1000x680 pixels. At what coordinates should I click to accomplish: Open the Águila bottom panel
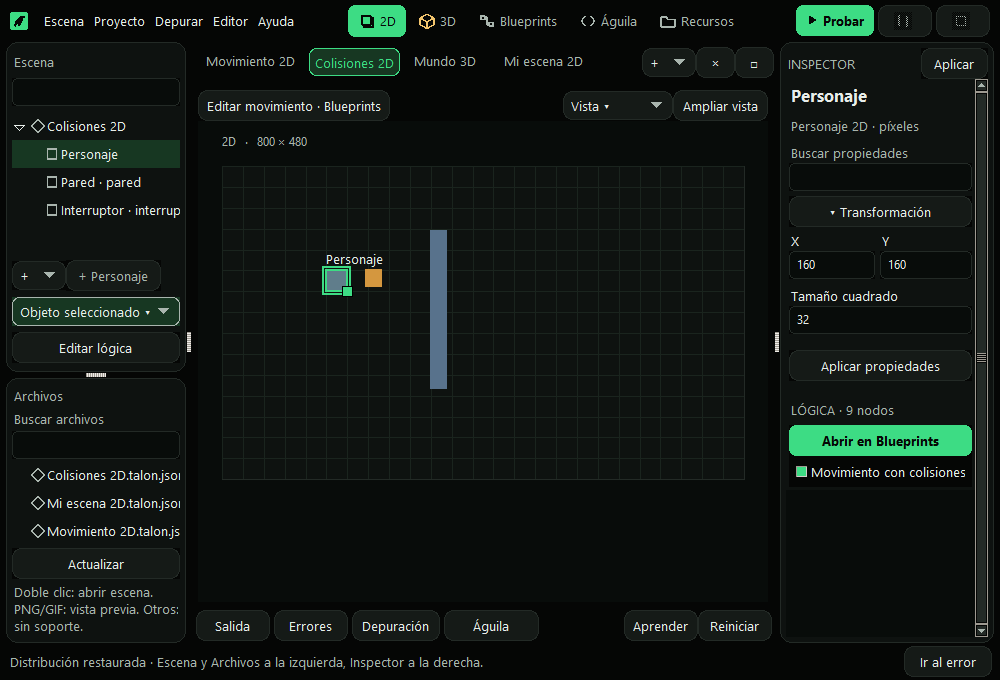490,626
